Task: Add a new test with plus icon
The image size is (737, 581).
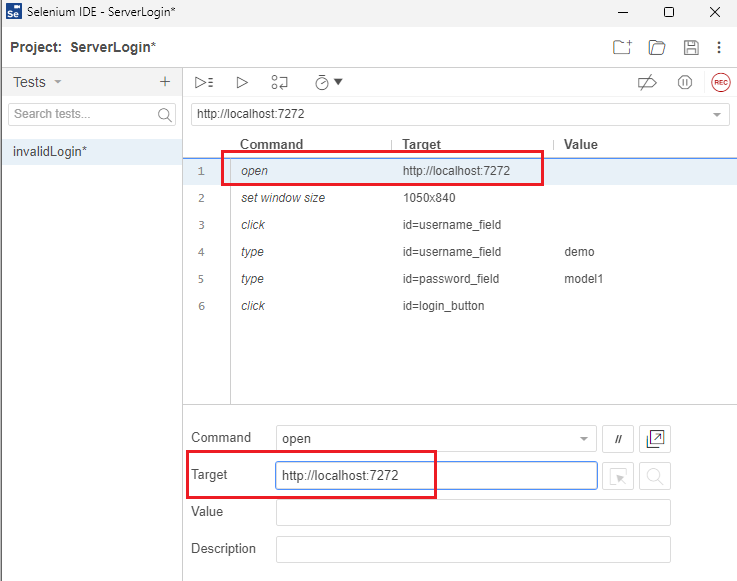Action: (165, 82)
